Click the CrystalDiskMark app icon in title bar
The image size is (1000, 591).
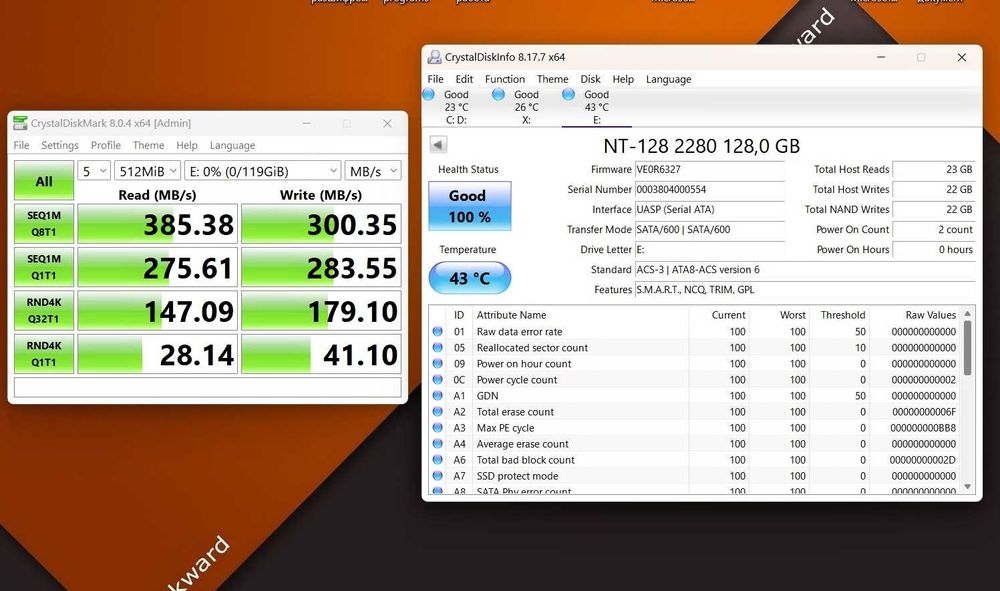pyautogui.click(x=20, y=123)
